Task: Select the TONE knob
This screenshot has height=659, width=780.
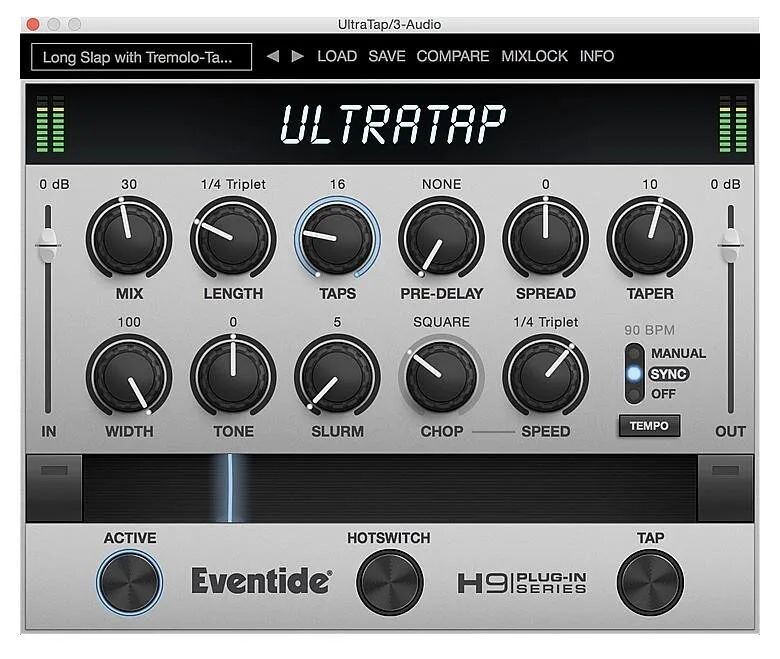Action: 233,376
